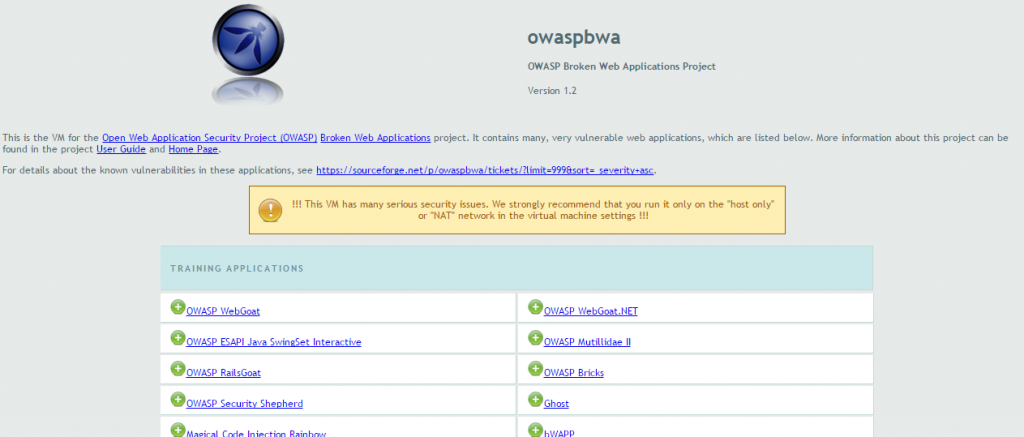Open the OWASP RailsGoat link
Viewport: 1024px width, 437px height.
pos(223,373)
